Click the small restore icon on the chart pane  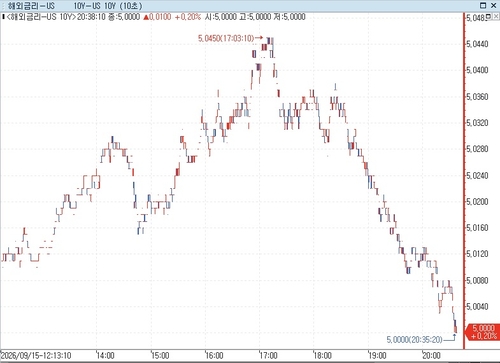(x=489, y=16)
